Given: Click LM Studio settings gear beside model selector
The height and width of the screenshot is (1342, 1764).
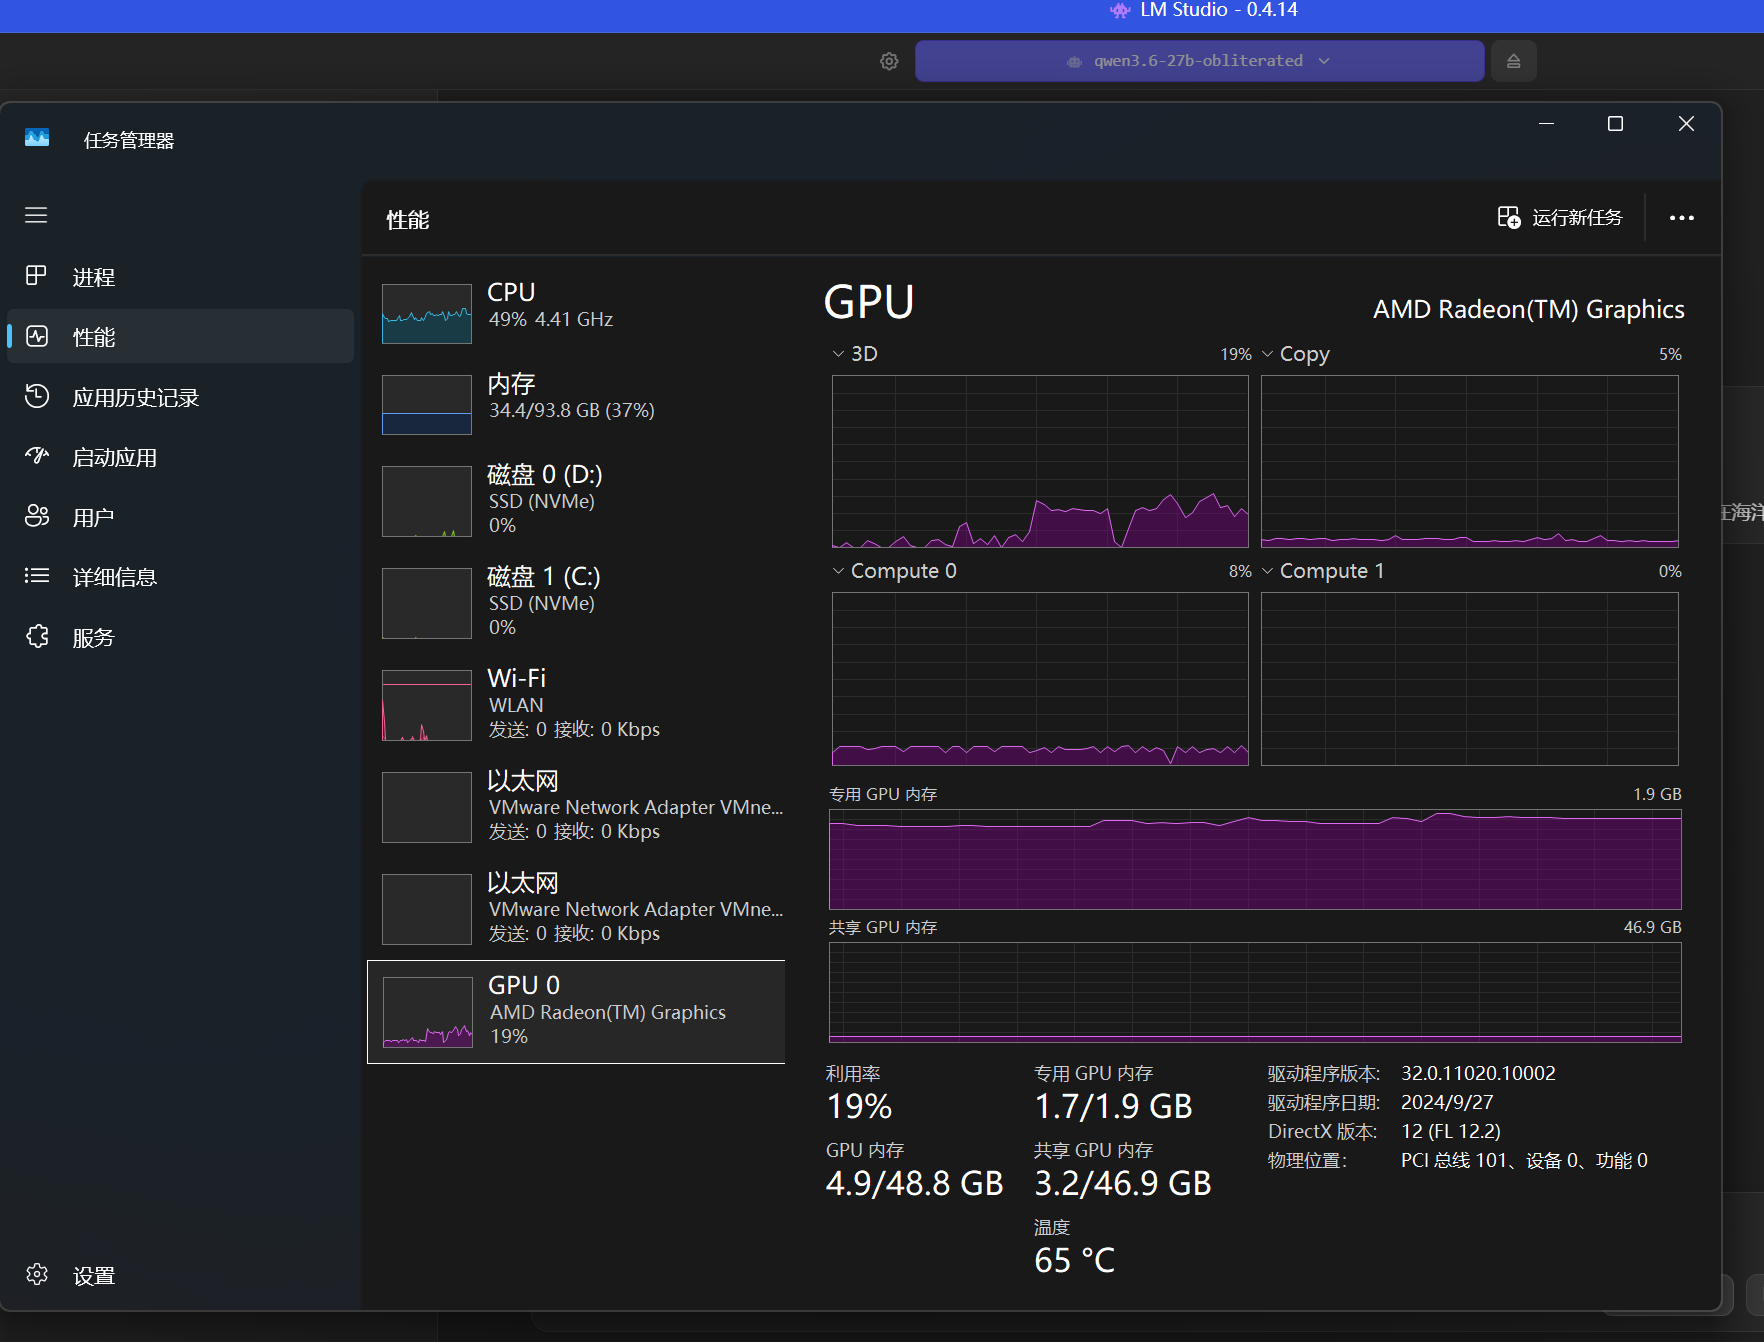Looking at the screenshot, I should coord(889,61).
